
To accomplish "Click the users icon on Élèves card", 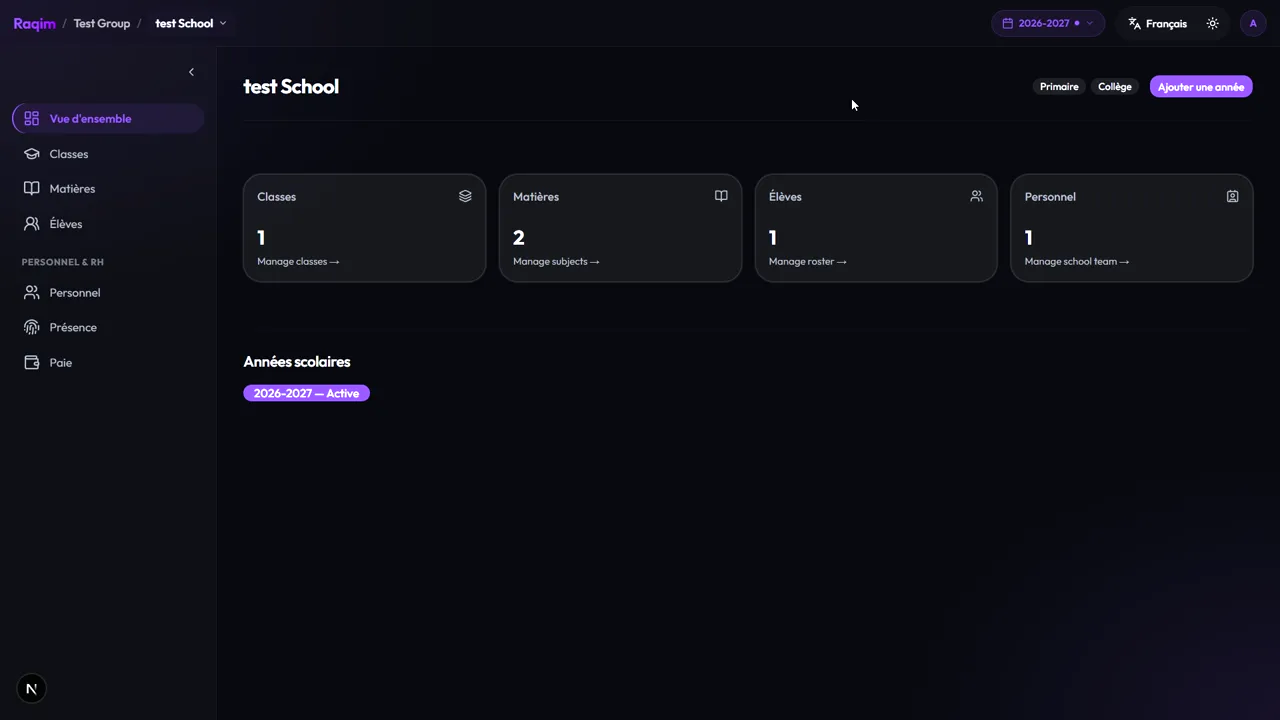I will coord(977,196).
